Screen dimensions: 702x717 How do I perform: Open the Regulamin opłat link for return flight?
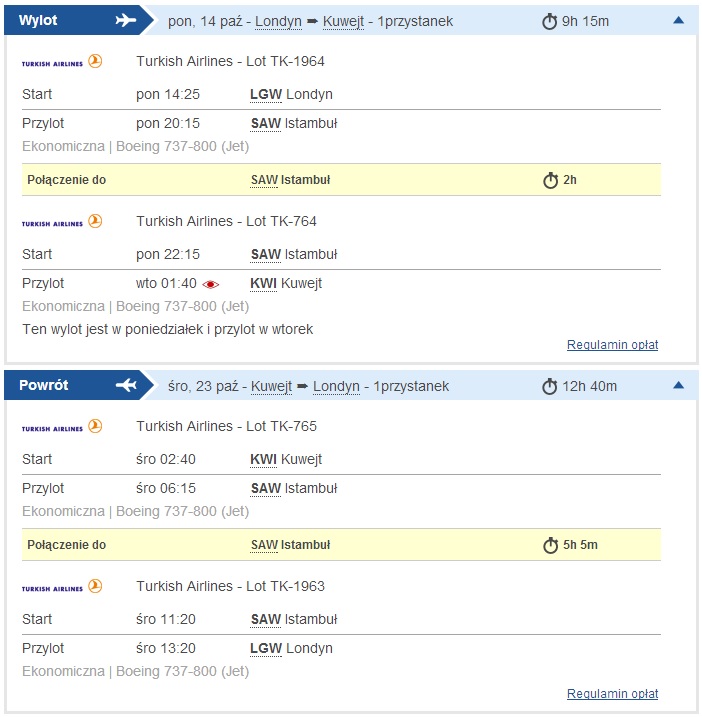point(612,694)
